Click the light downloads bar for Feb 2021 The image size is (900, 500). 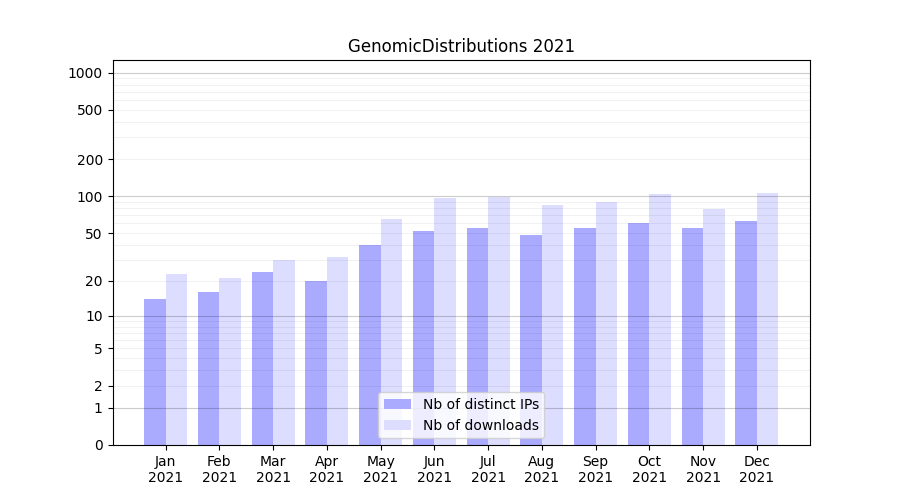pos(230,362)
